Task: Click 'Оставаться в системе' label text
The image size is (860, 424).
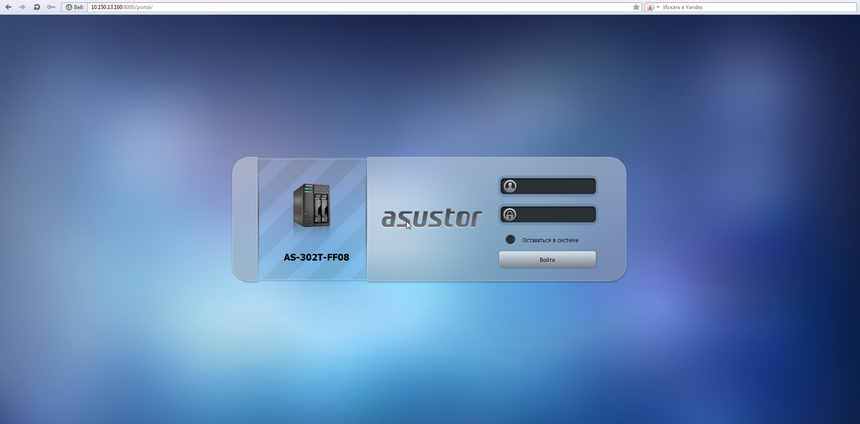Action: (x=550, y=240)
